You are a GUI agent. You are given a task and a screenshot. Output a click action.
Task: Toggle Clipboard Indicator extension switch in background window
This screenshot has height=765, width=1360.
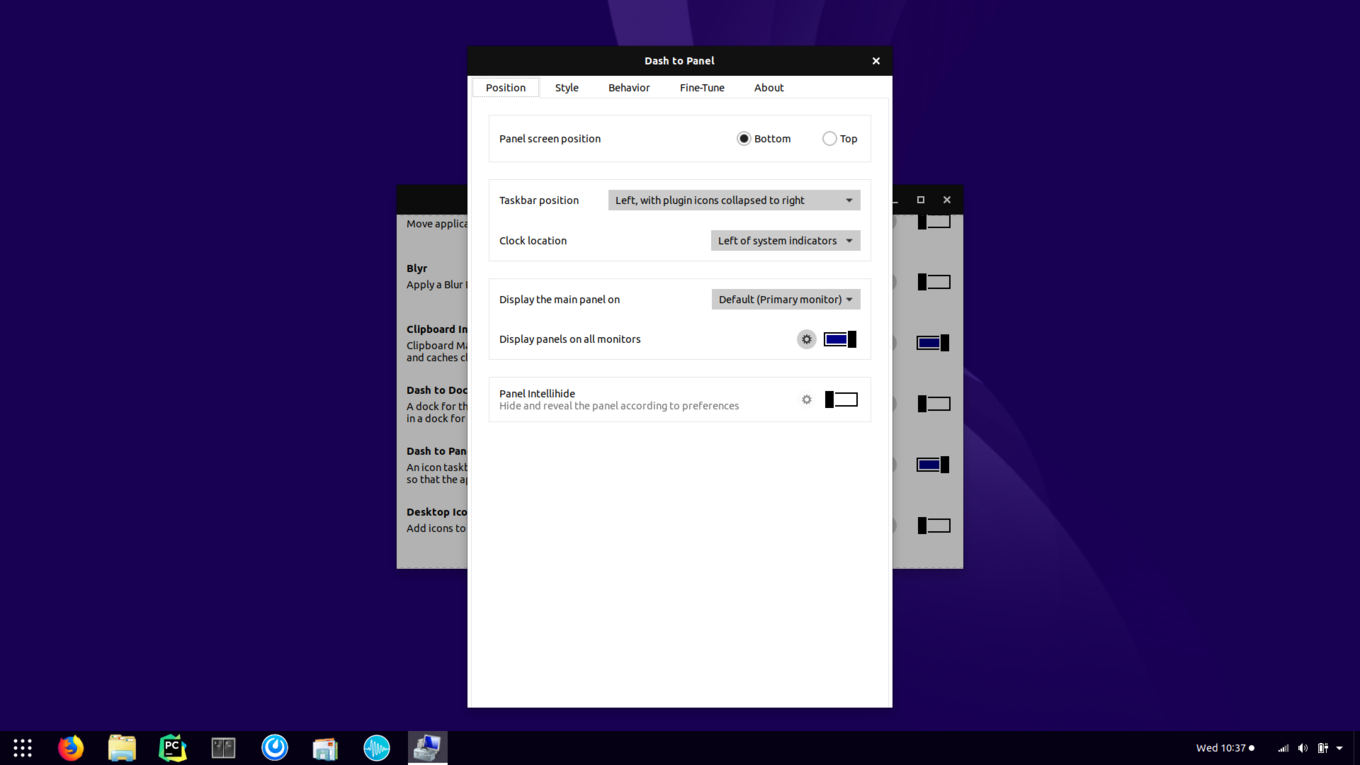pyautogui.click(x=934, y=343)
